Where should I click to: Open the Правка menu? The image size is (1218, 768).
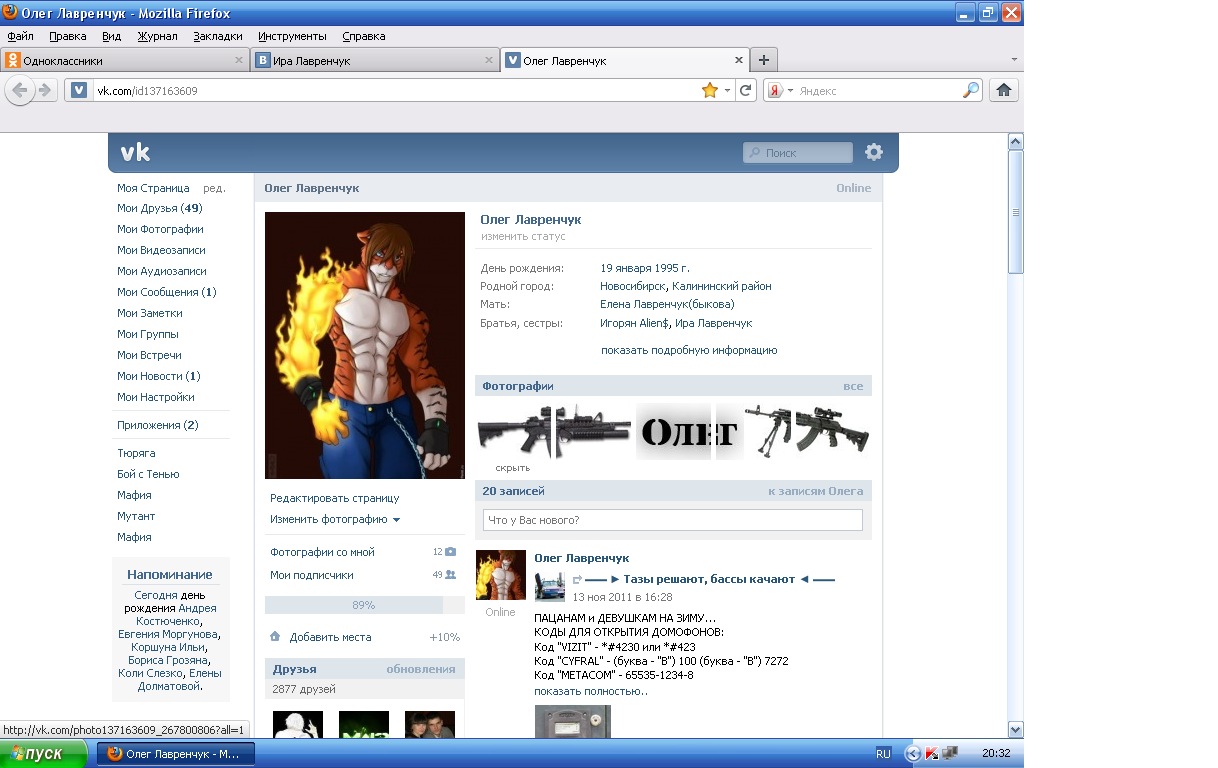(x=67, y=36)
